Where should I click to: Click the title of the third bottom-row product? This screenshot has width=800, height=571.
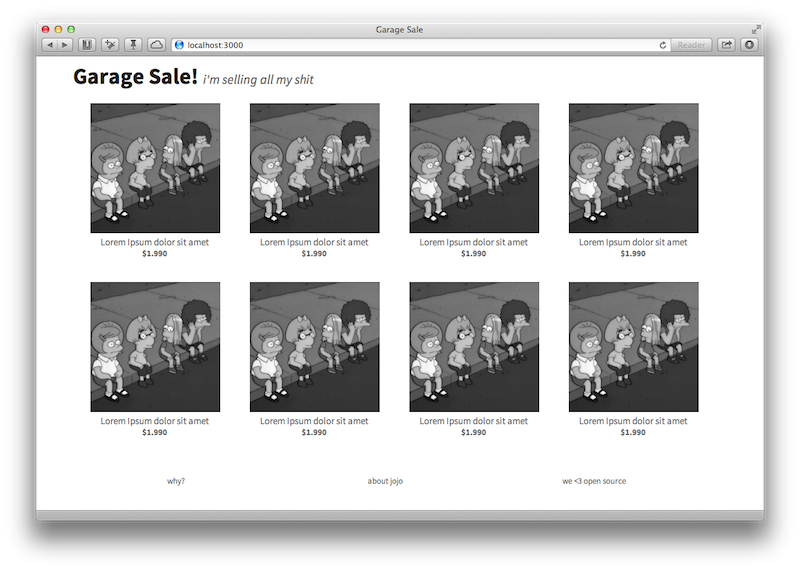click(474, 421)
